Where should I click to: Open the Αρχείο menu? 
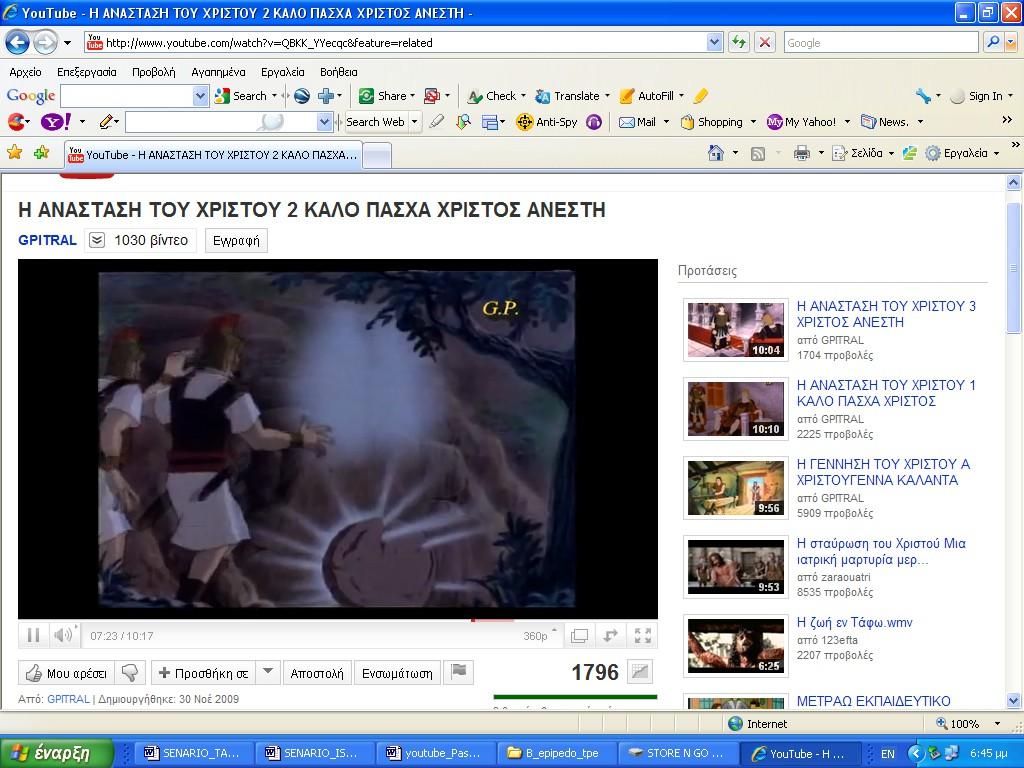coord(25,72)
